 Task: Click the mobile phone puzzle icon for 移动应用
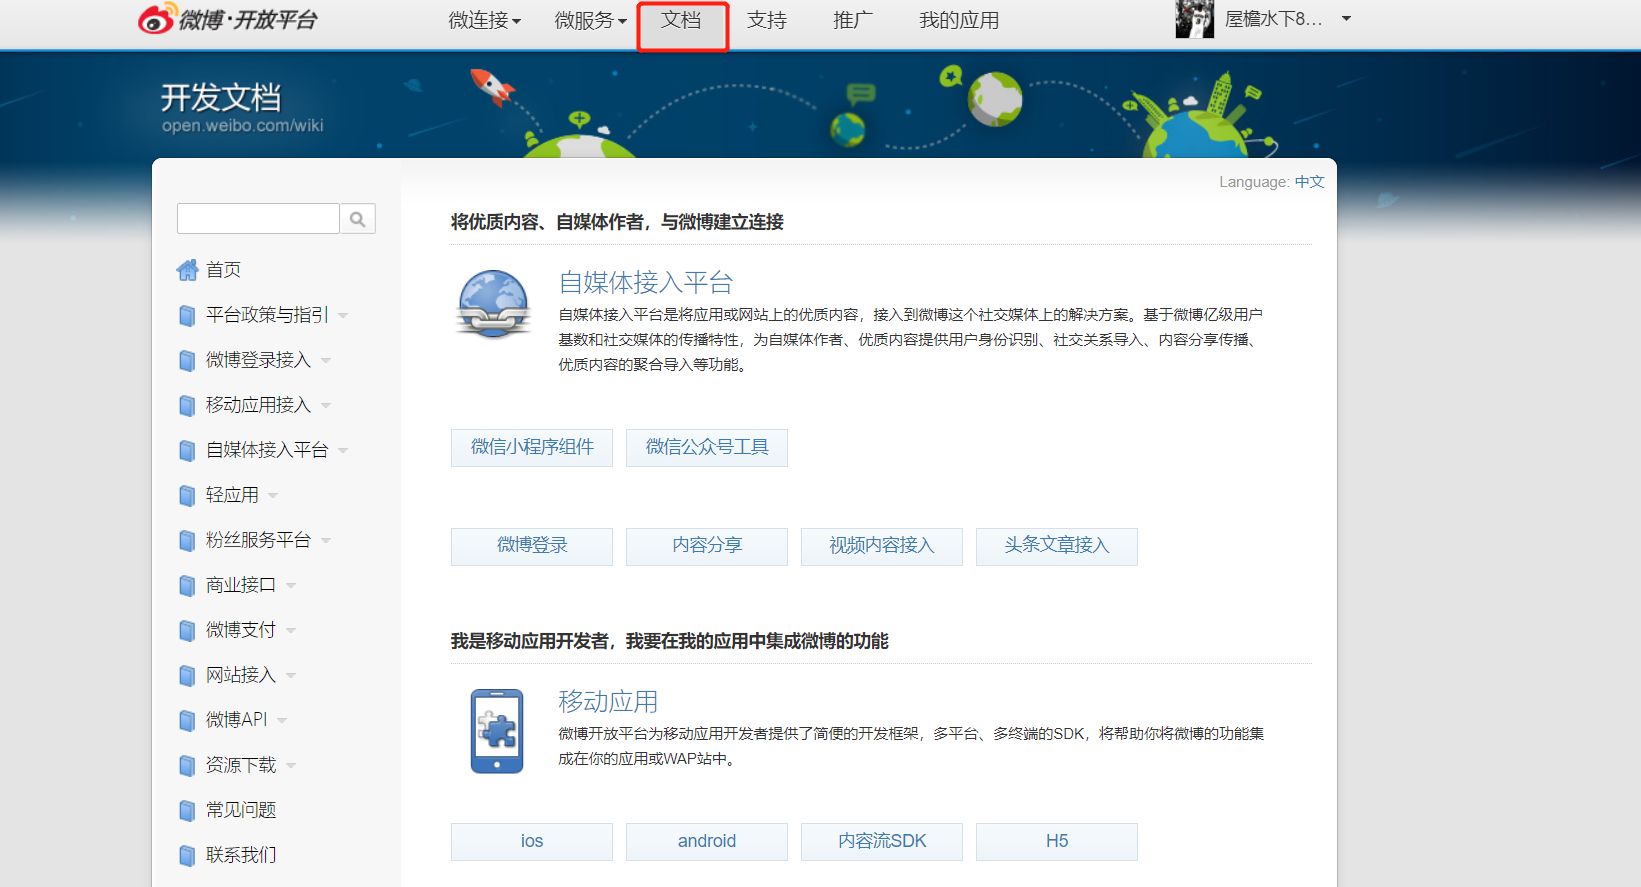point(497,731)
